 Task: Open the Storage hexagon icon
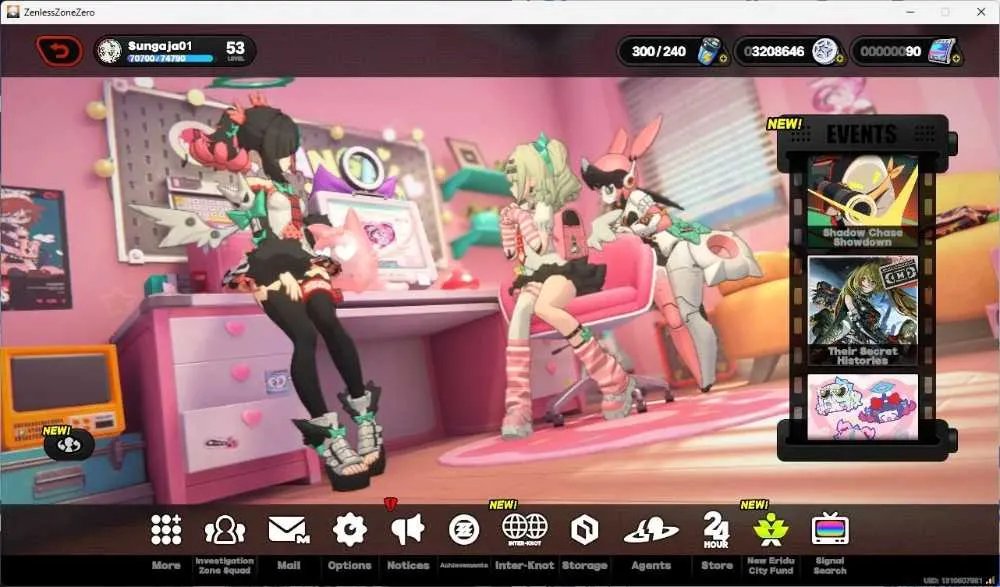[x=584, y=530]
